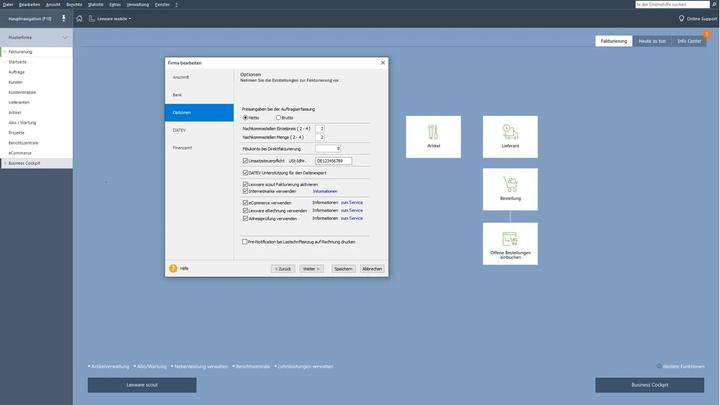
Task: Toggle DATEV Unterstützung für den Datenexport
Action: coord(245,173)
